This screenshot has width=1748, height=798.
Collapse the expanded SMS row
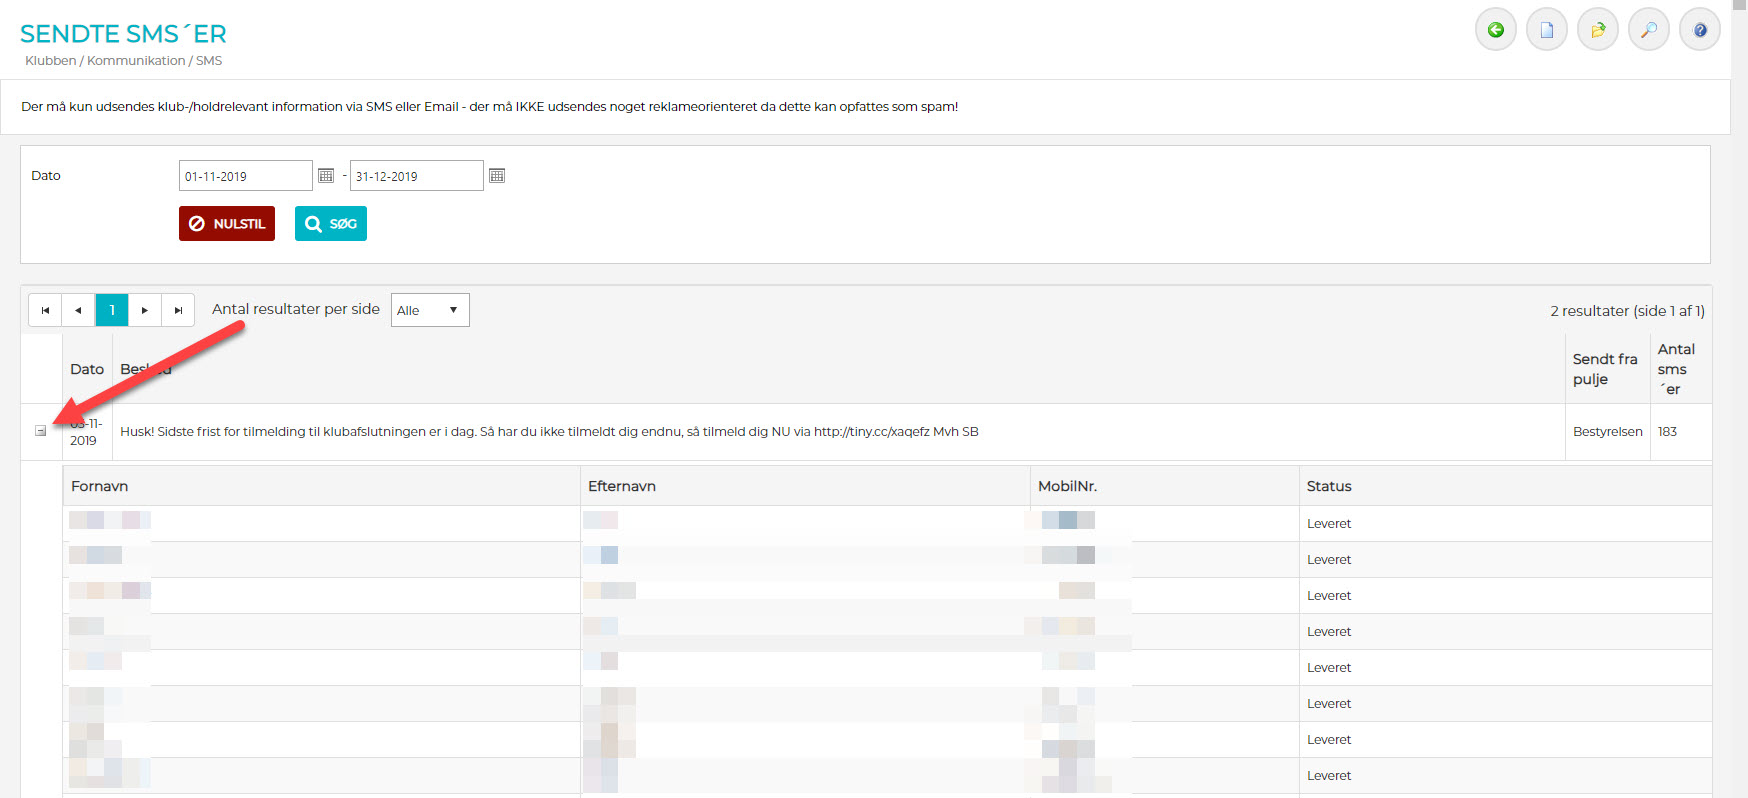point(41,431)
